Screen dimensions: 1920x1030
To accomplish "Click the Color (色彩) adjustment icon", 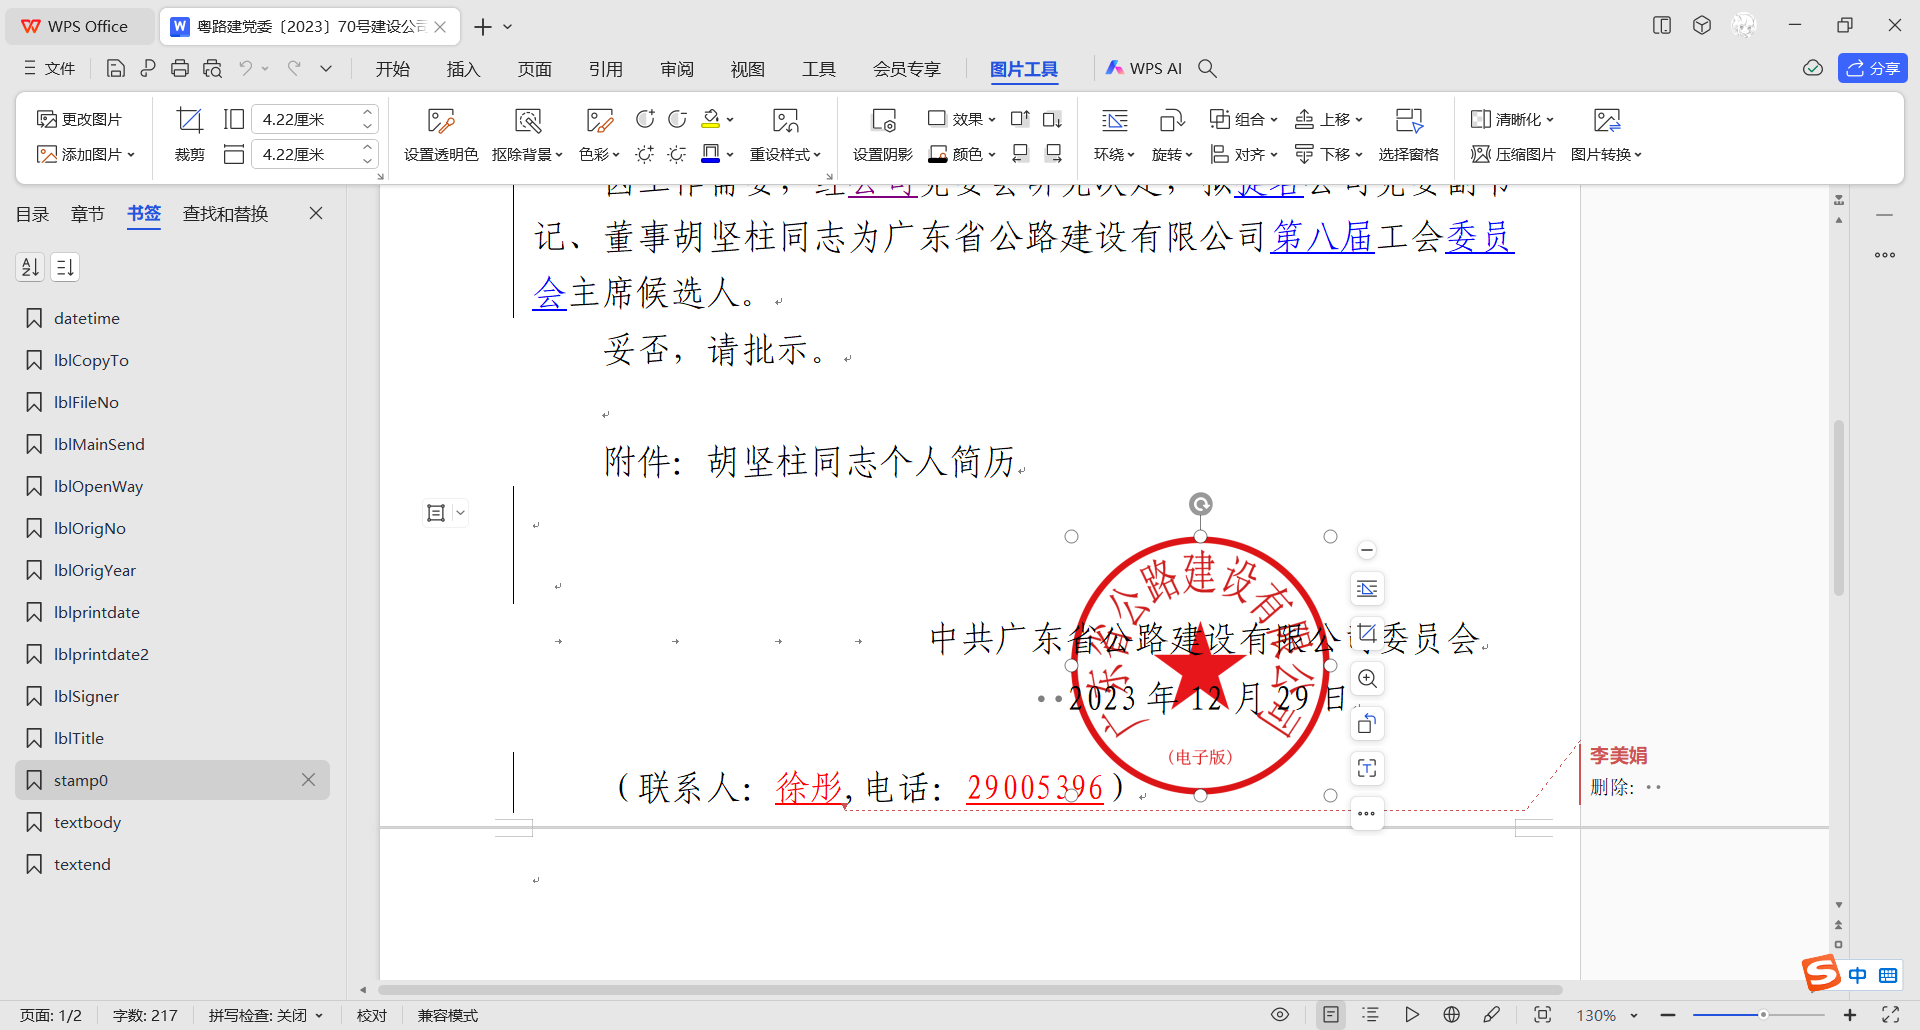I will click(599, 121).
